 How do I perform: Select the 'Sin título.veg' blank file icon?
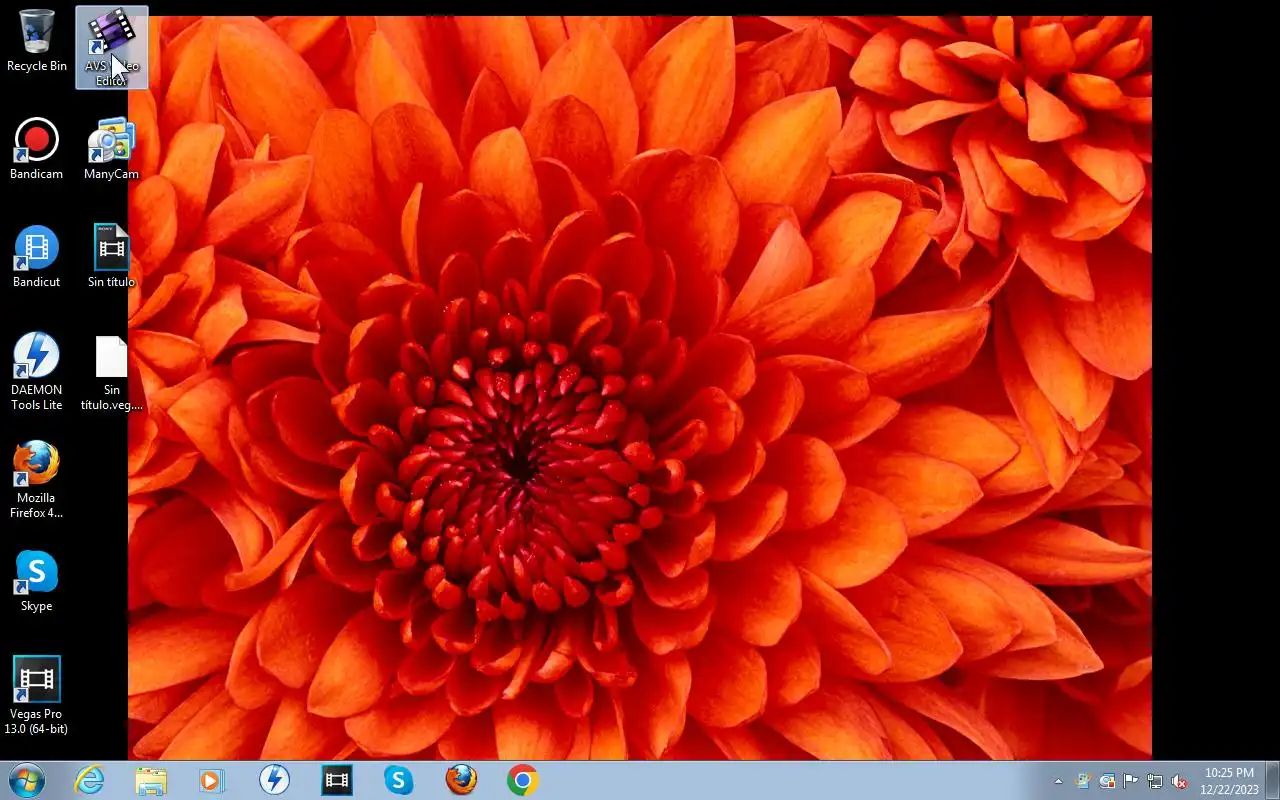click(x=111, y=373)
